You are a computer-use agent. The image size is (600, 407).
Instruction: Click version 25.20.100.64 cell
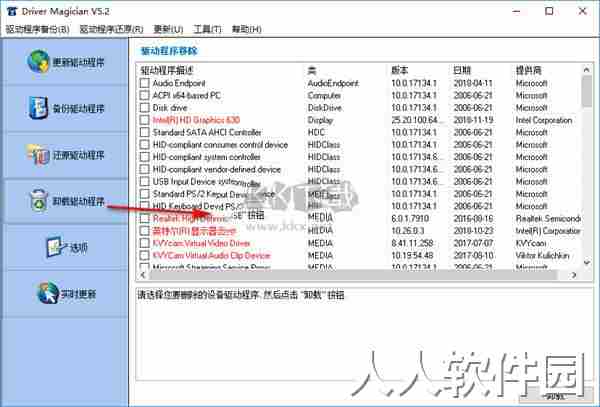tap(415, 120)
